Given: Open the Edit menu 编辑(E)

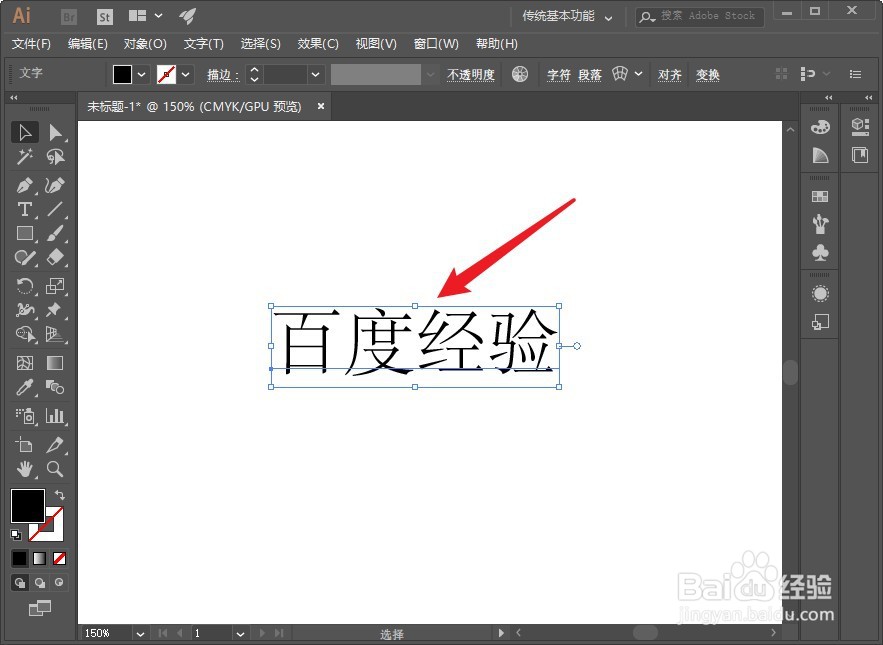Looking at the screenshot, I should tap(88, 44).
